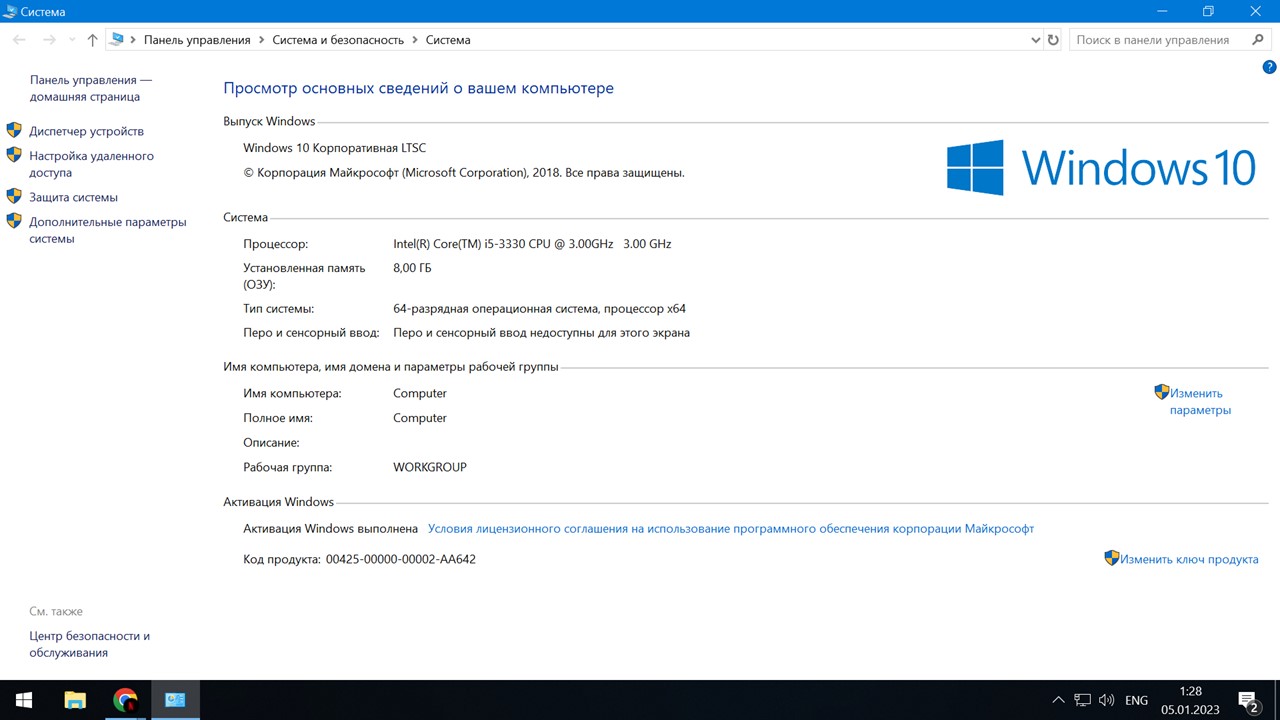Click the blue help question mark icon
Image resolution: width=1280 pixels, height=720 pixels.
1270,68
